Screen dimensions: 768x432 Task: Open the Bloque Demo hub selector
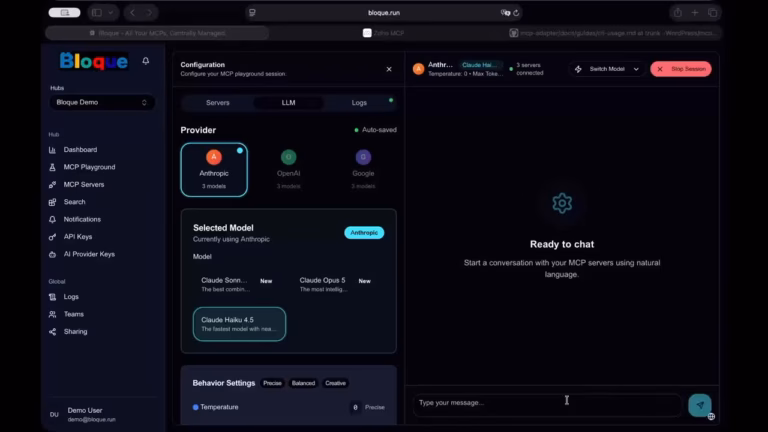102,102
